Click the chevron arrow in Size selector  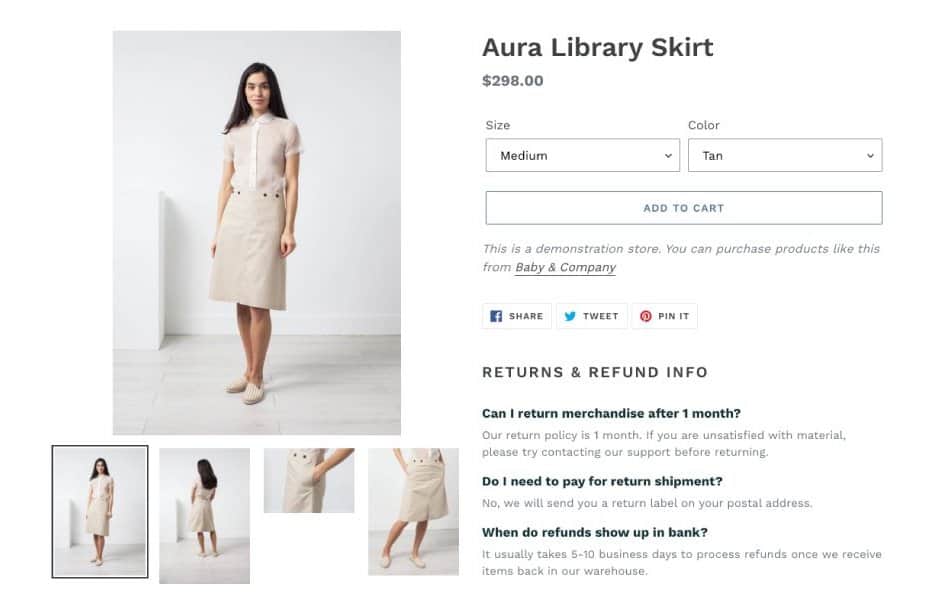668,156
